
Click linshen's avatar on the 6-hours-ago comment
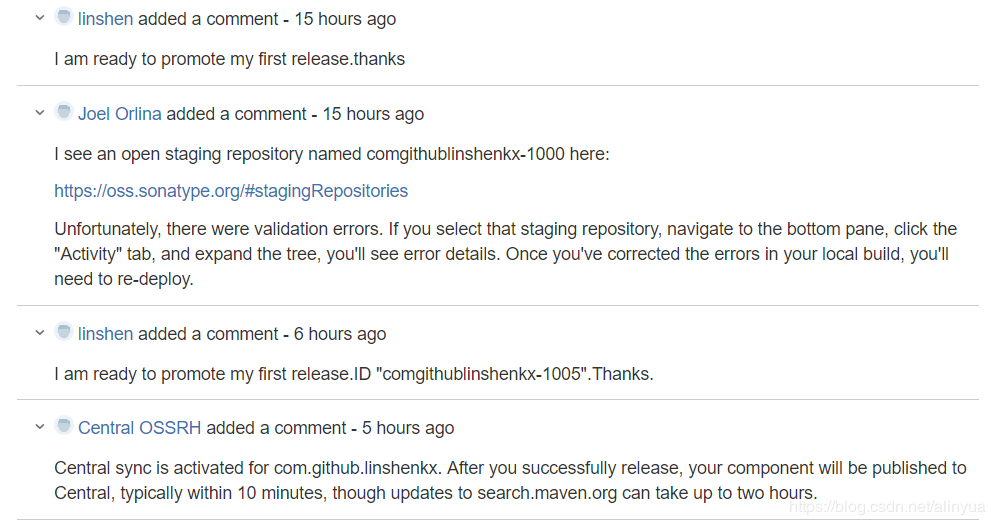click(x=64, y=332)
